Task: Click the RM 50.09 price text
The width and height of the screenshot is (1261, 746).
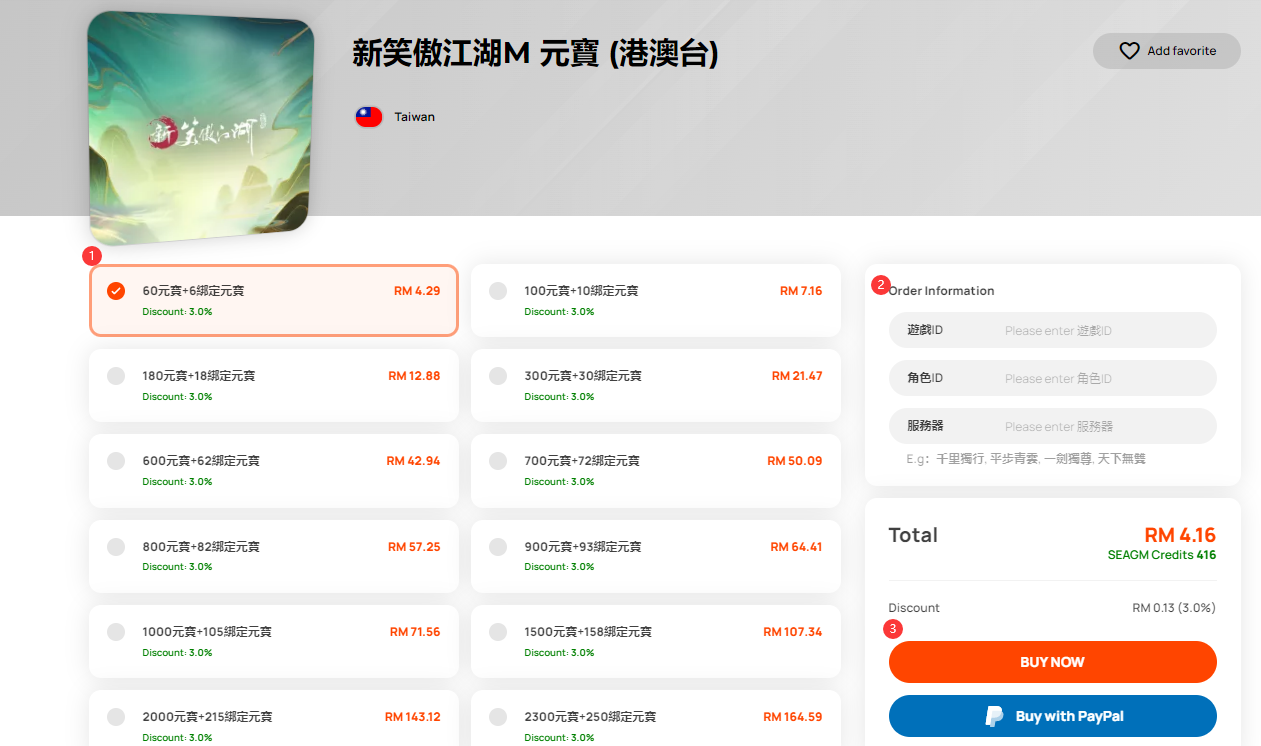Action: (x=795, y=461)
